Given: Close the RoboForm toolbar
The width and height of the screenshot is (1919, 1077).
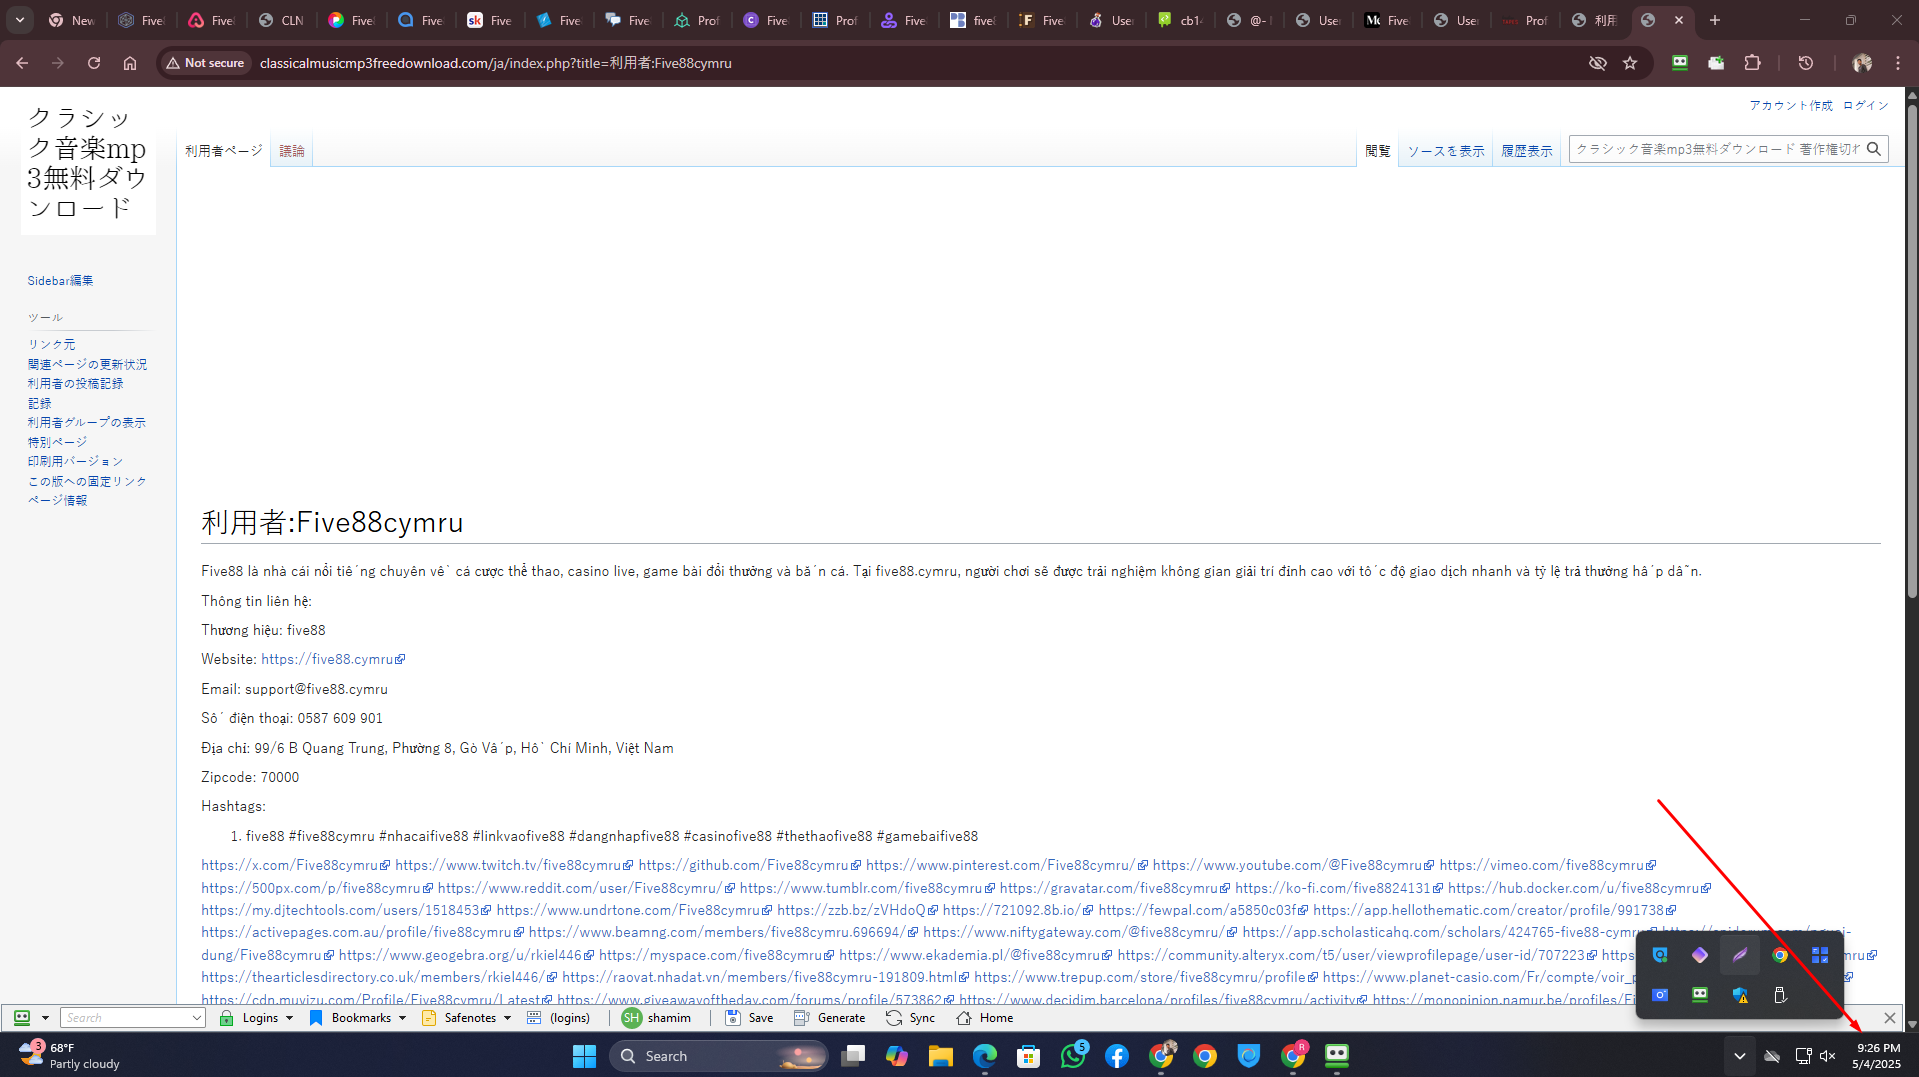Looking at the screenshot, I should point(1889,1018).
